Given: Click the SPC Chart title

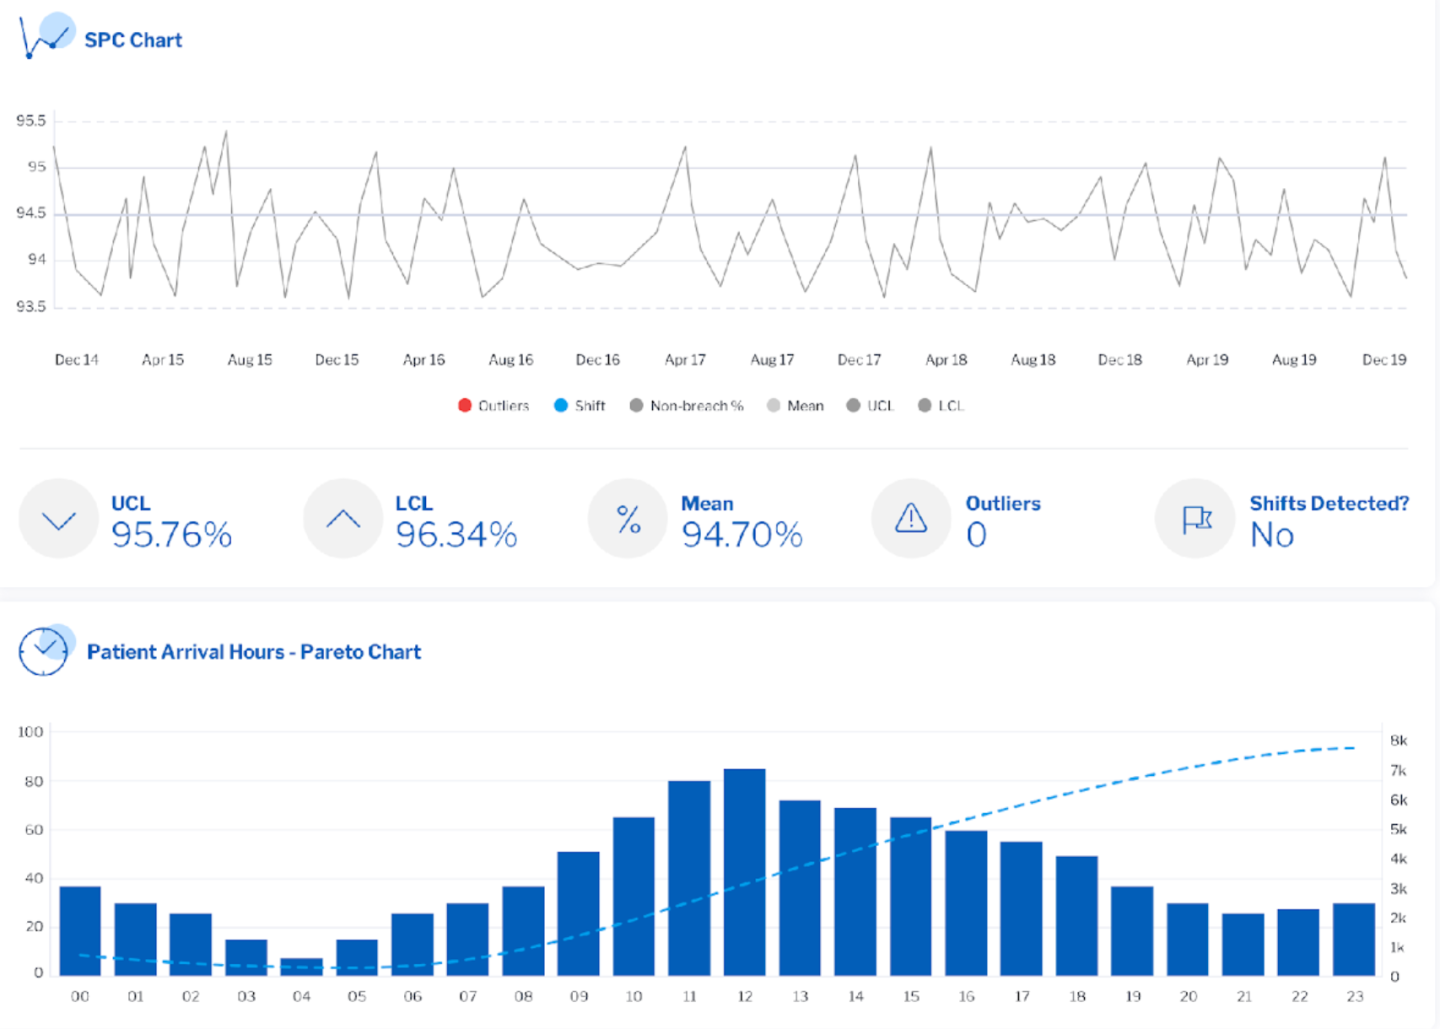Looking at the screenshot, I should click(133, 40).
